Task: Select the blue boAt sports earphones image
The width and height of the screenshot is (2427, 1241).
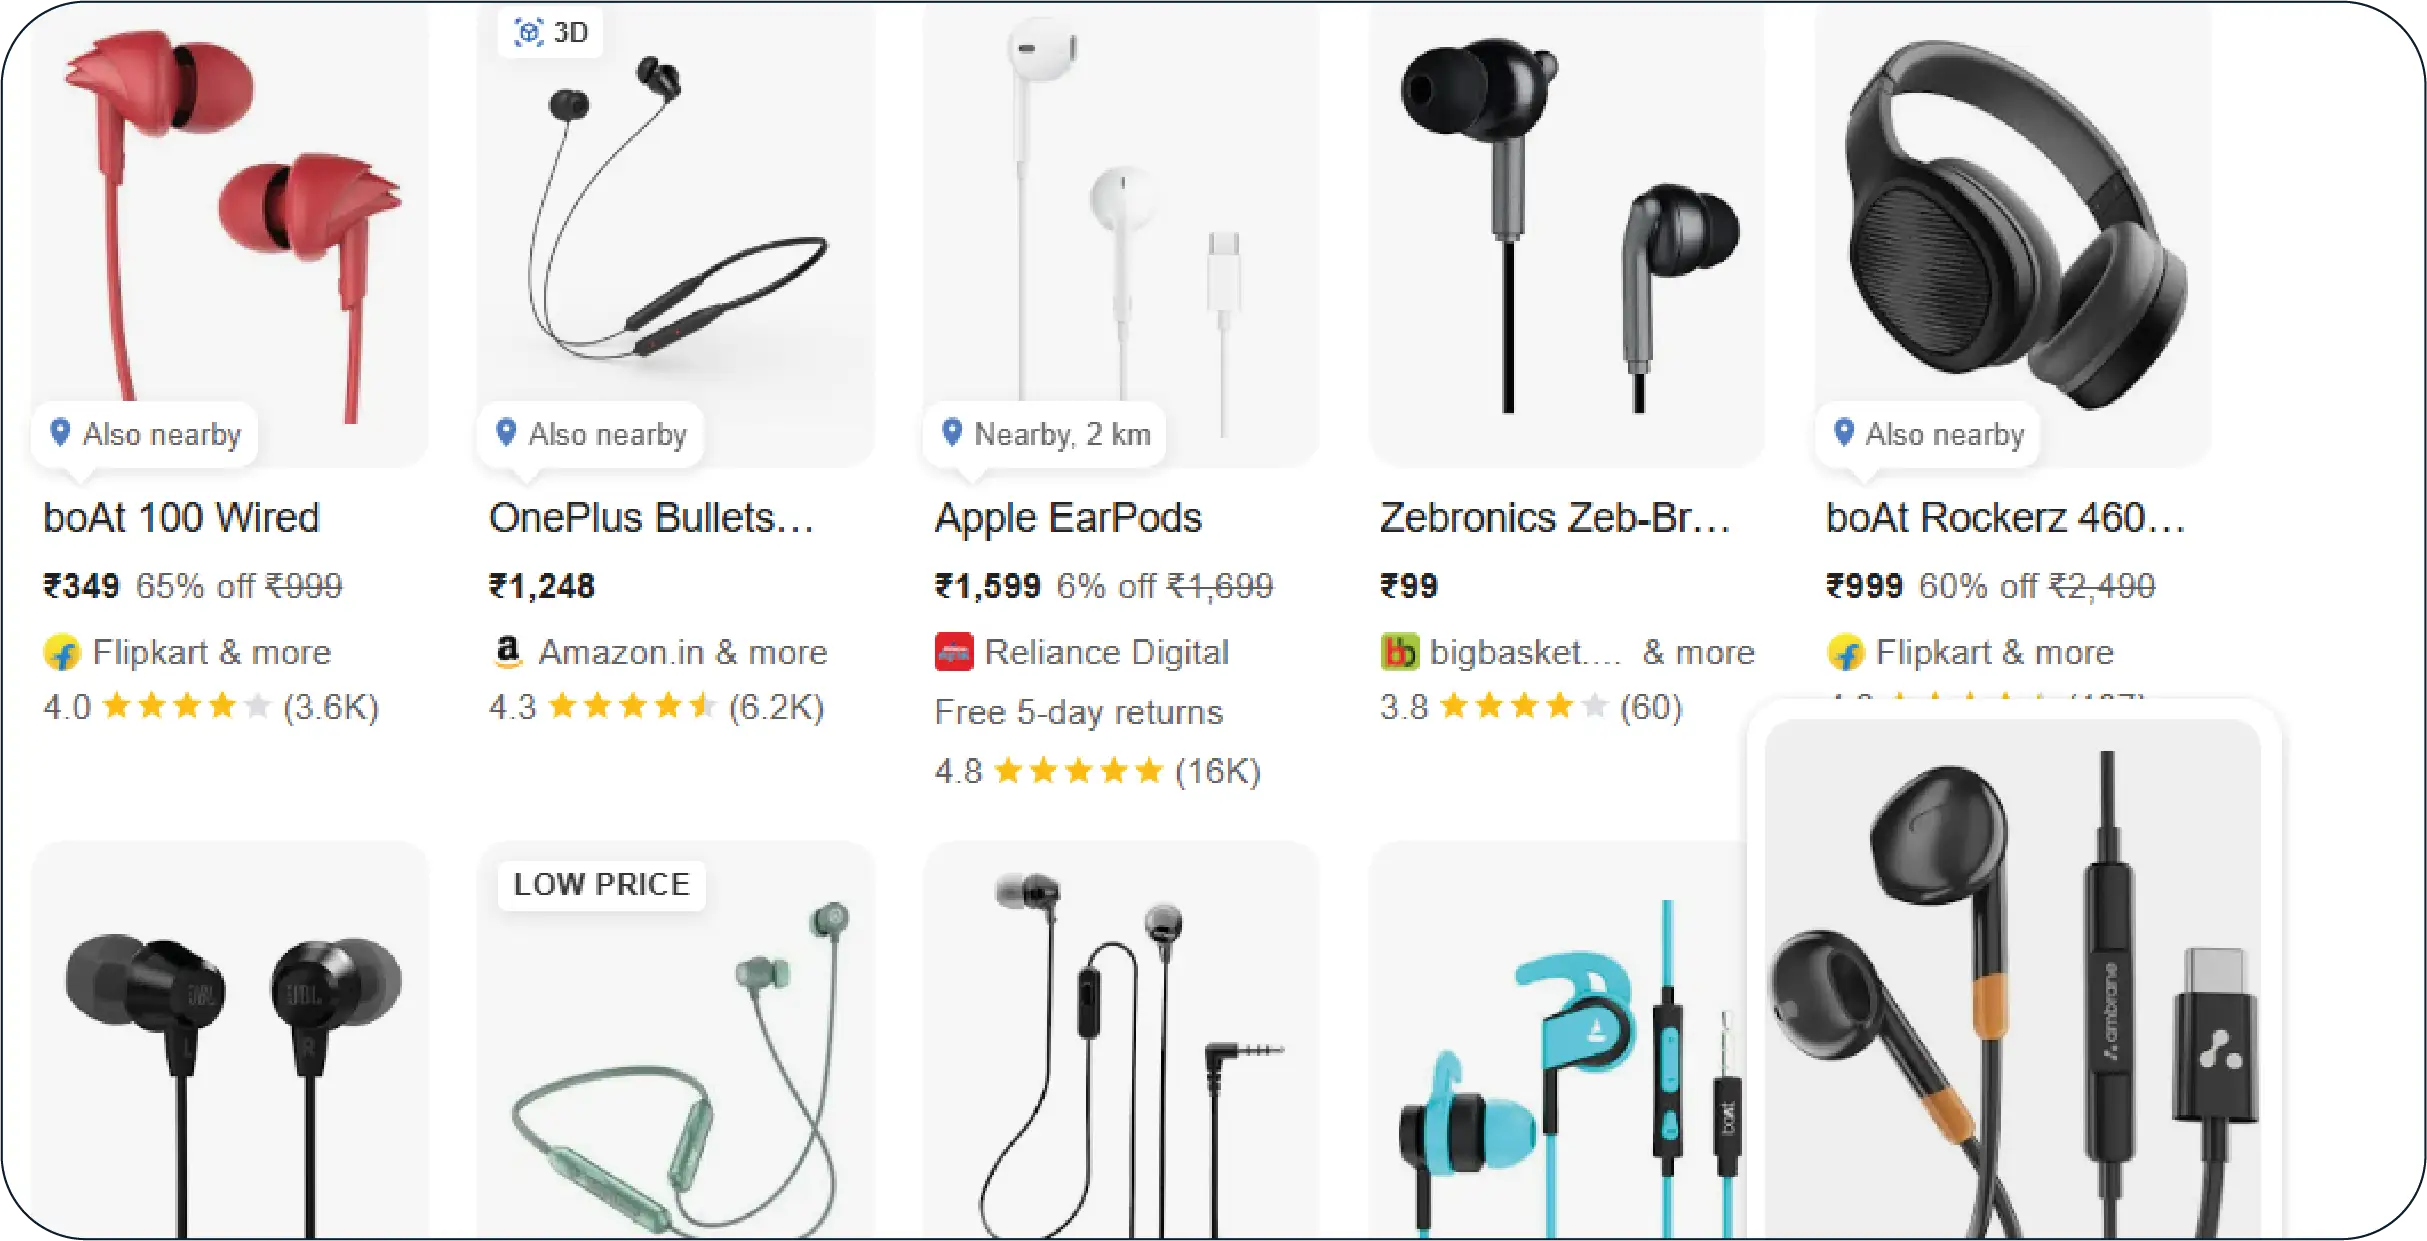Action: pyautogui.click(x=1560, y=1040)
